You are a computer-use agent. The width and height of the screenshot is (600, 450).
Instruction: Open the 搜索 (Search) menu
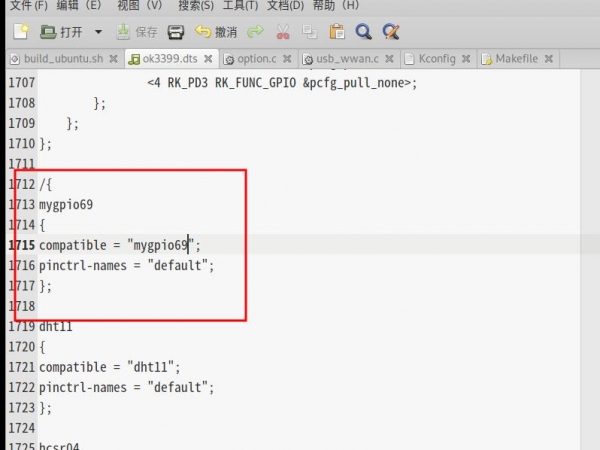(x=196, y=6)
